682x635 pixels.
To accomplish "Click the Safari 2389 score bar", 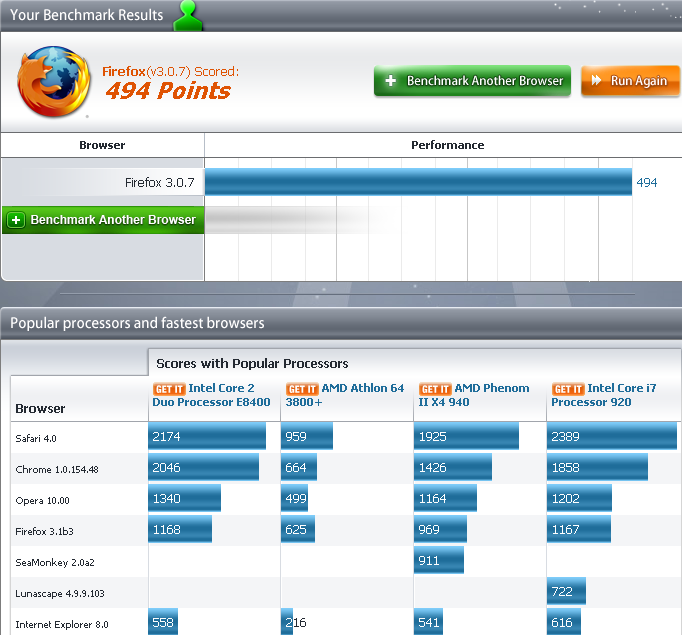I will [x=612, y=436].
